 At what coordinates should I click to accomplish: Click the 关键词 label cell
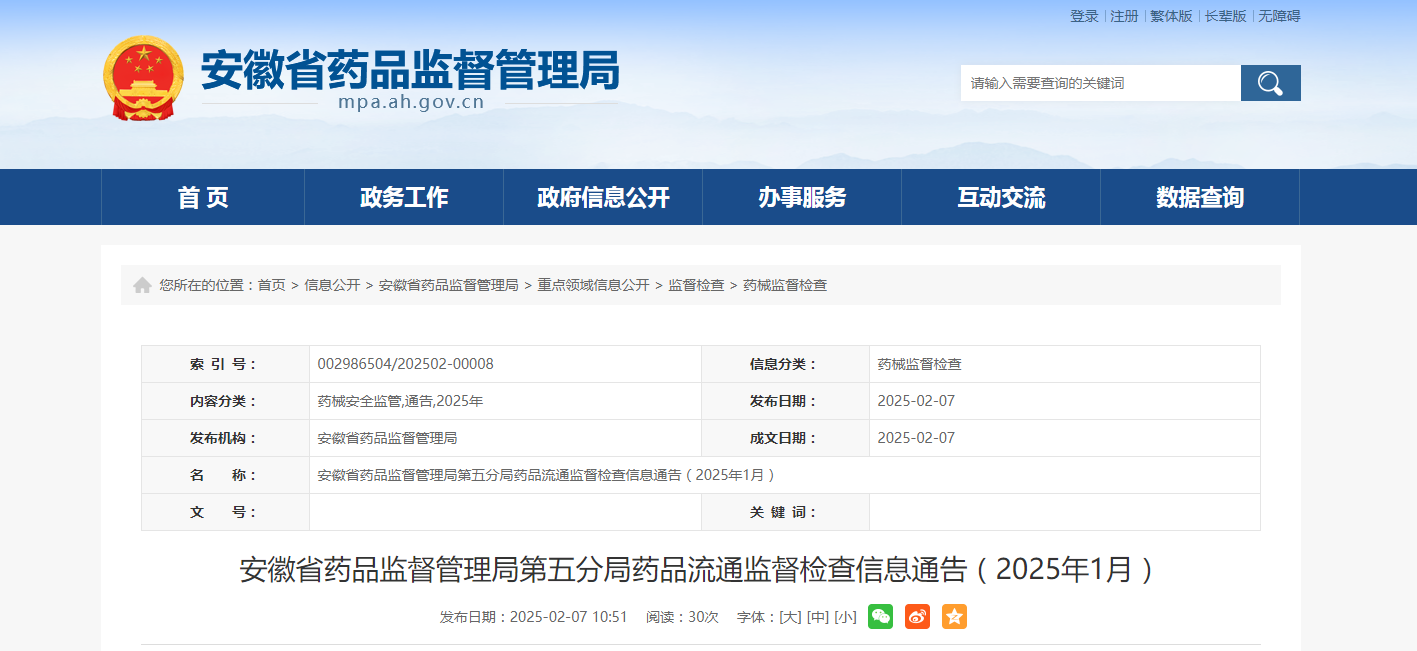(x=785, y=512)
